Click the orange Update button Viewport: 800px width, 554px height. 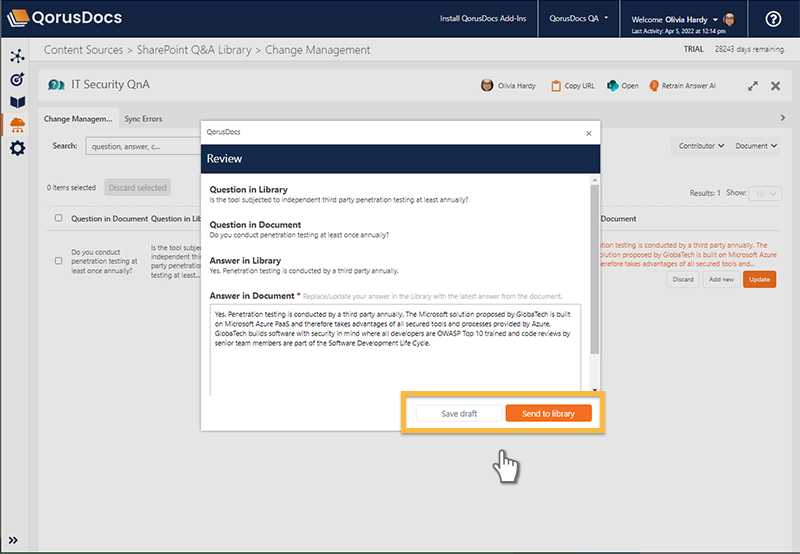coord(759,280)
